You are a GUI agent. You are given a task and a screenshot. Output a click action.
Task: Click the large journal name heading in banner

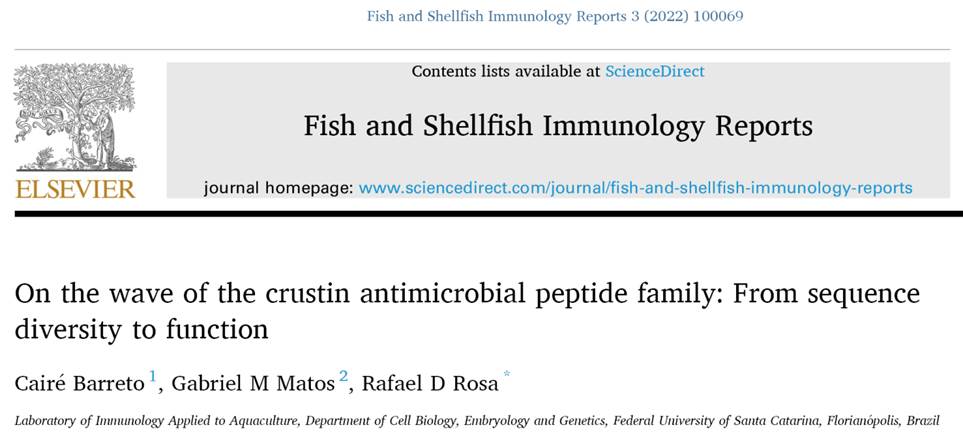click(558, 126)
